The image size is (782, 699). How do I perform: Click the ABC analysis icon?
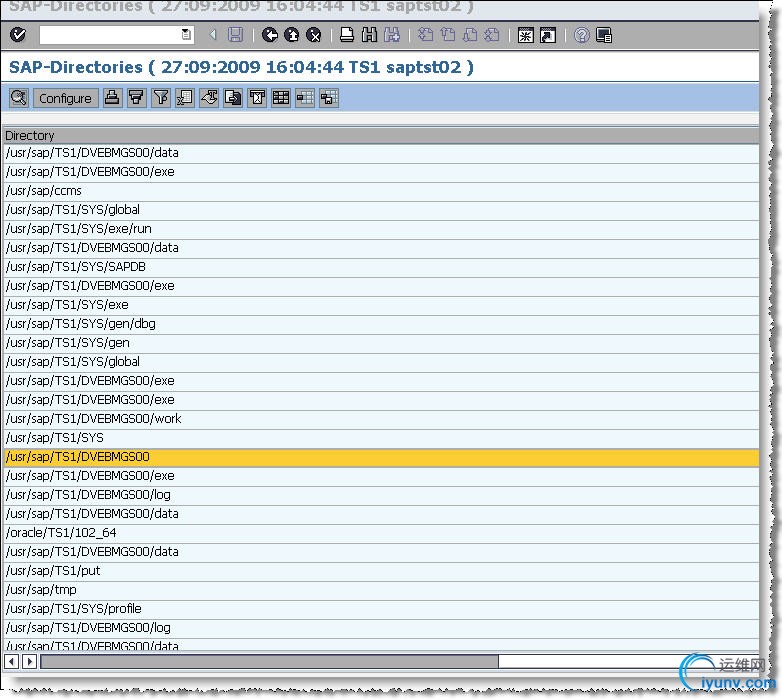pyautogui.click(x=257, y=98)
